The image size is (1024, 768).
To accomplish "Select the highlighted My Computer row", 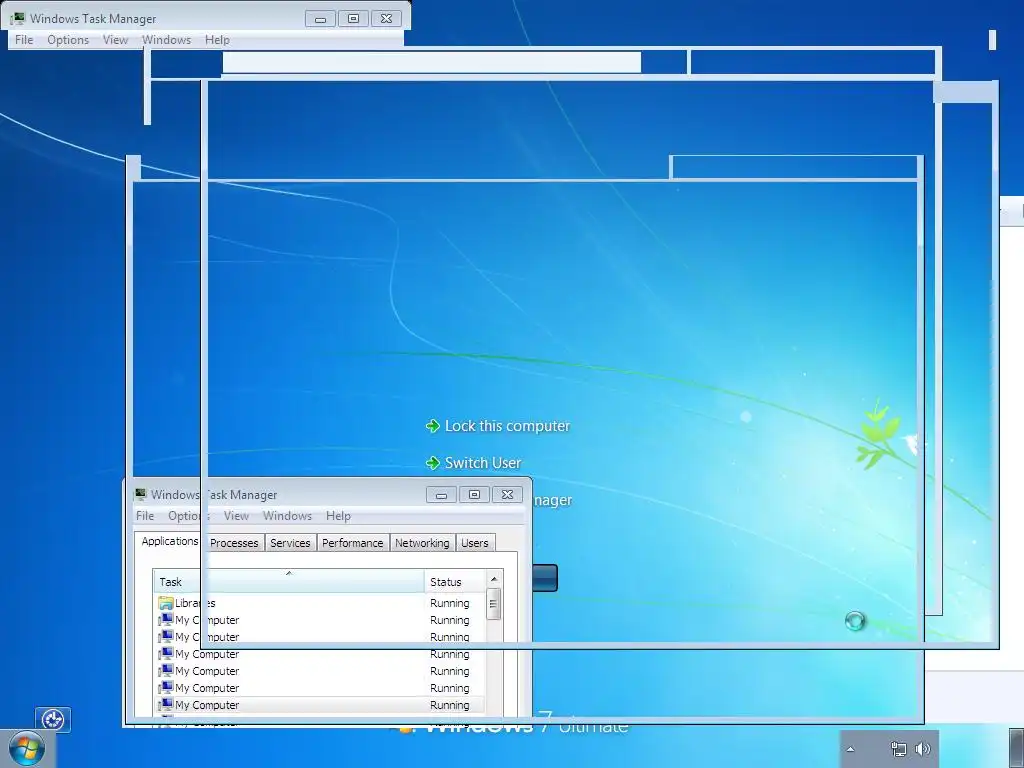I will 320,705.
